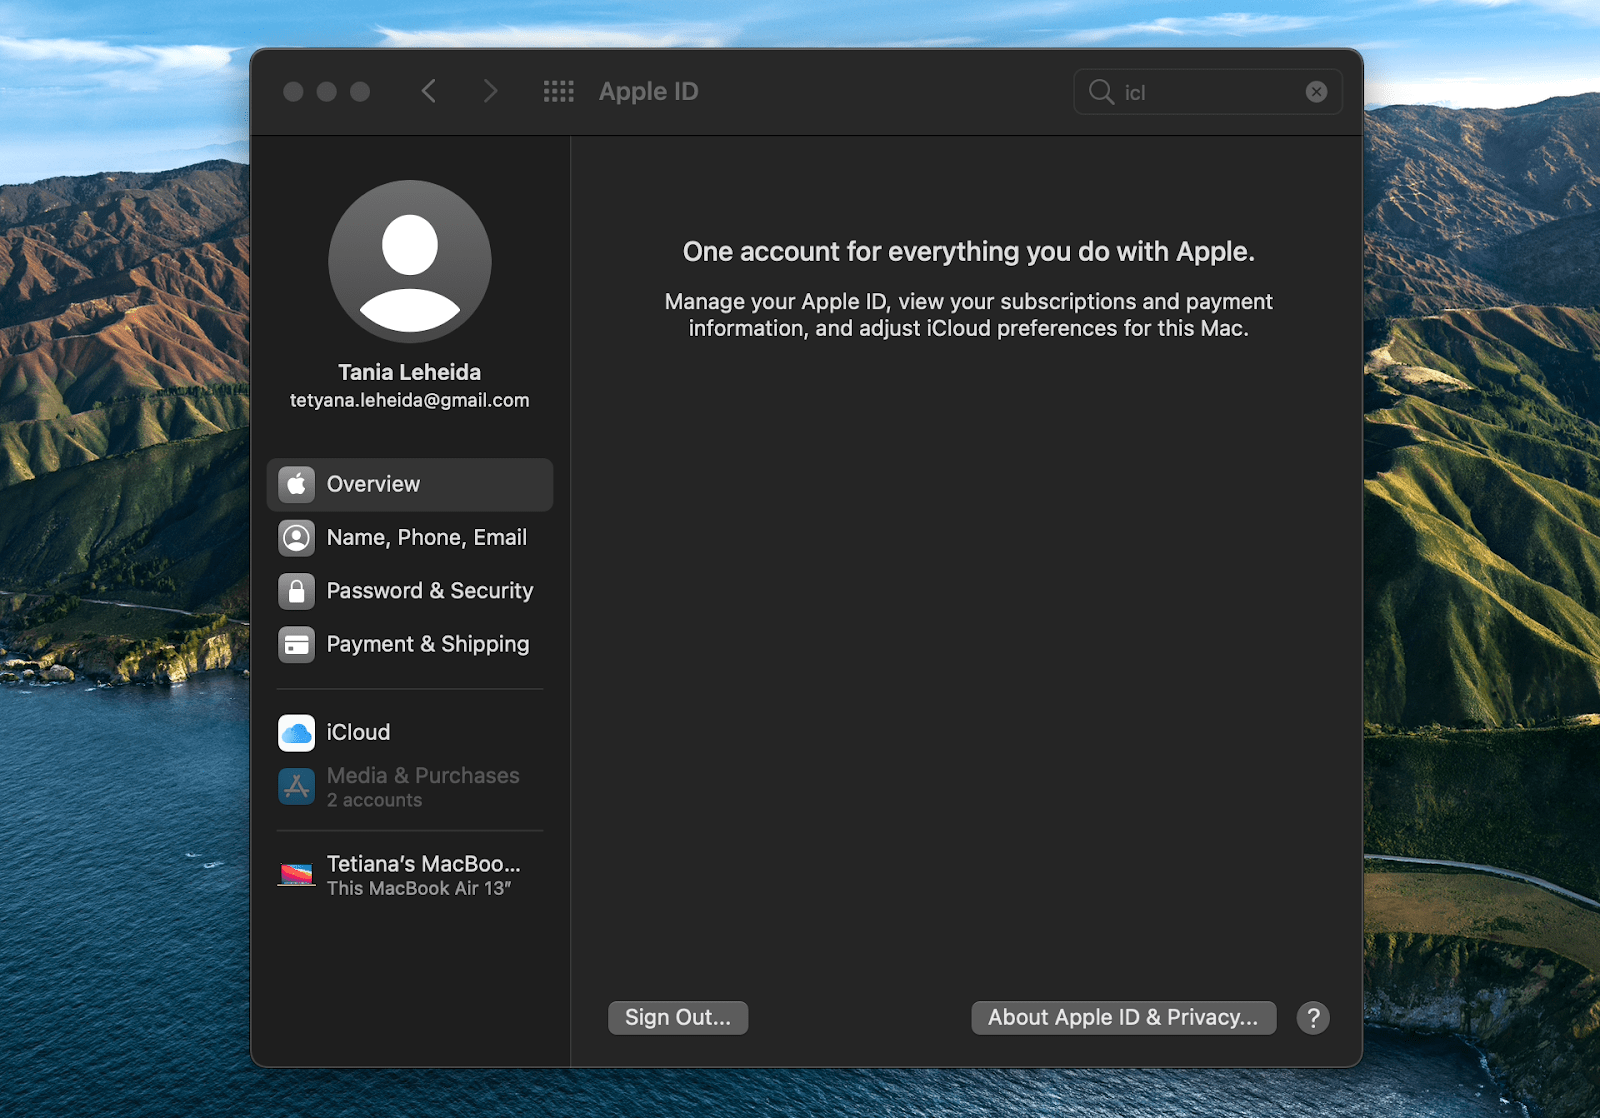This screenshot has width=1600, height=1118.
Task: Click the Sign Out... button
Action: tap(678, 1017)
